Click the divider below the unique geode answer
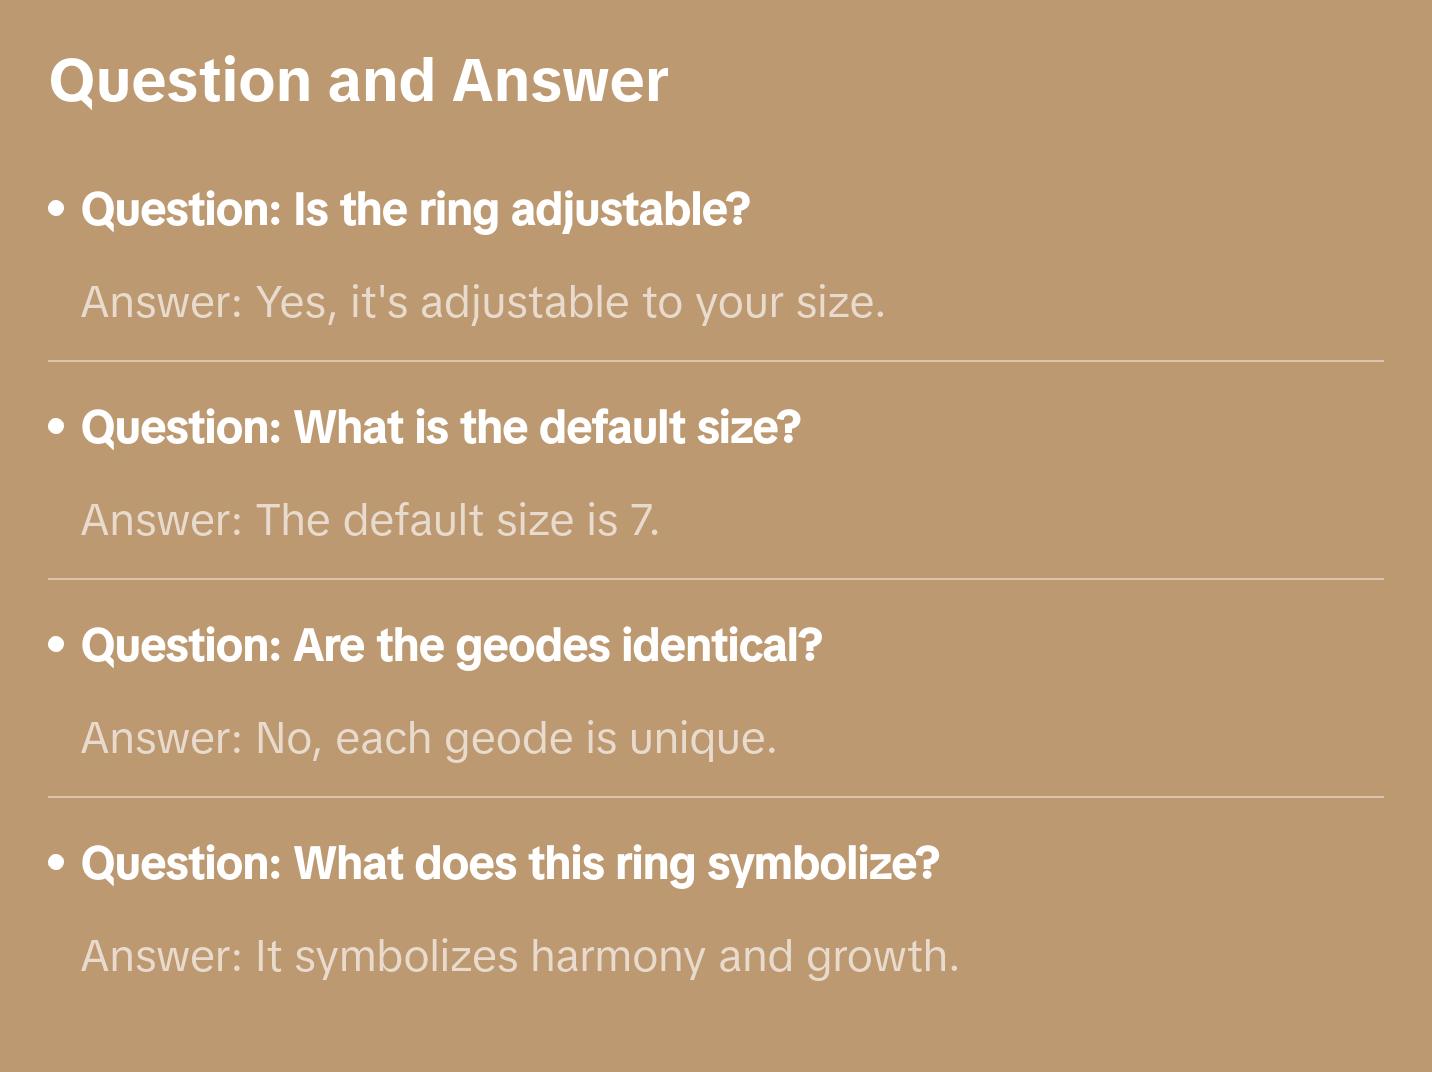 coord(716,797)
